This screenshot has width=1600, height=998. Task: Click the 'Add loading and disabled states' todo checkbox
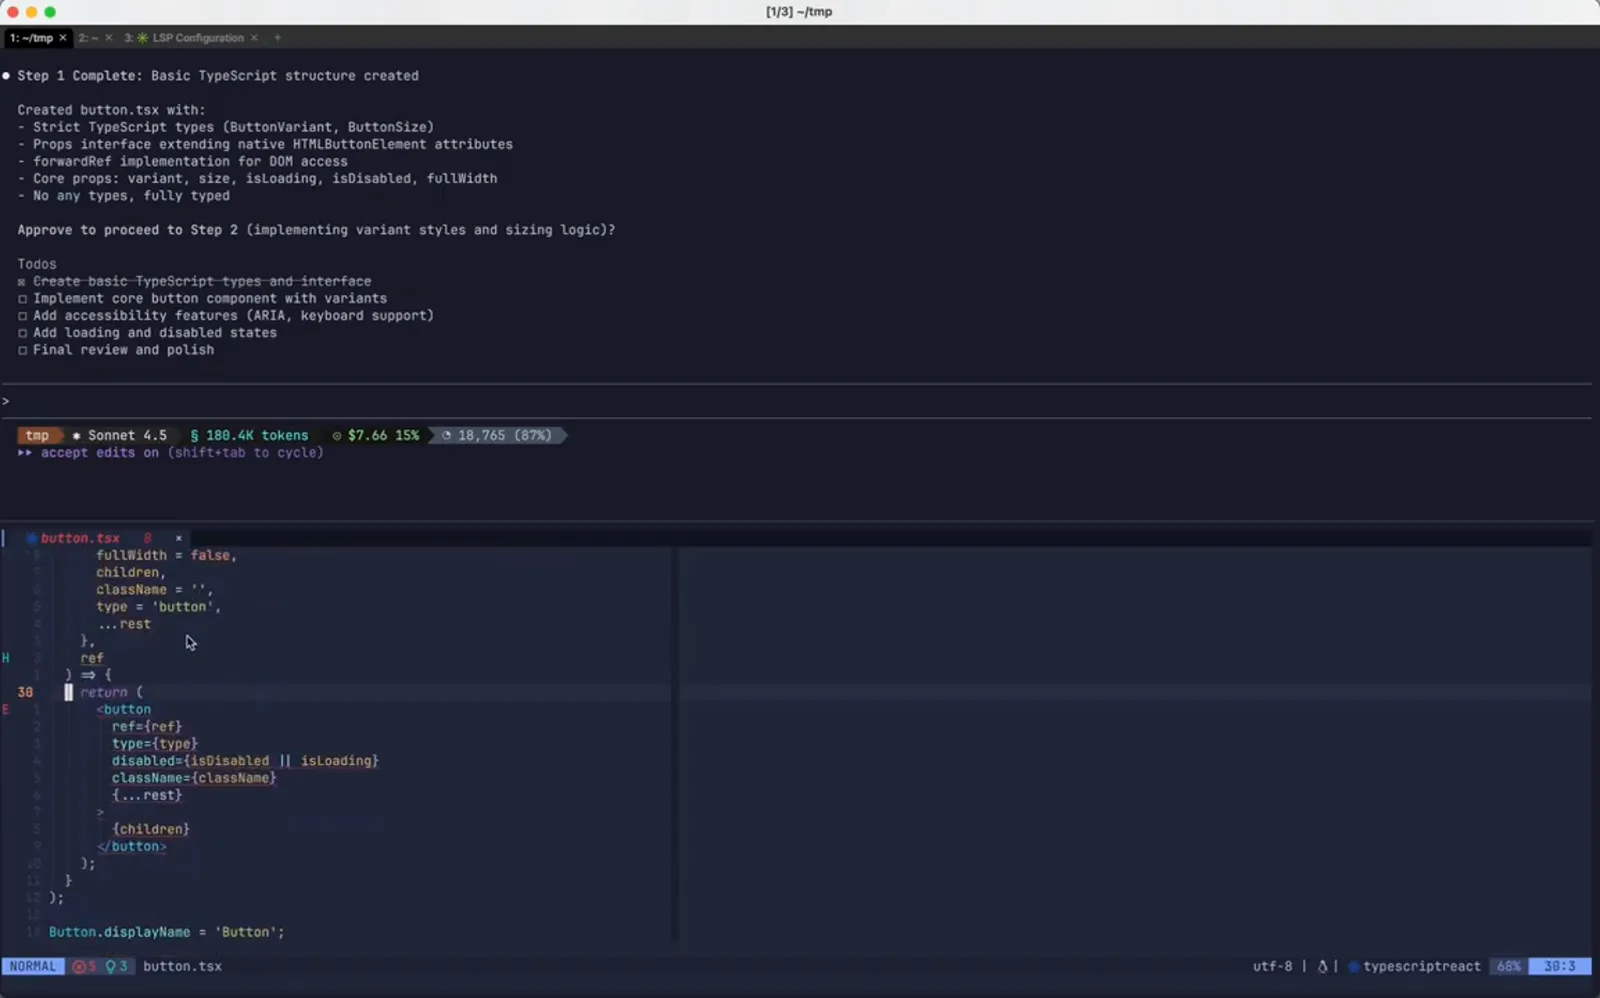pyautogui.click(x=22, y=333)
